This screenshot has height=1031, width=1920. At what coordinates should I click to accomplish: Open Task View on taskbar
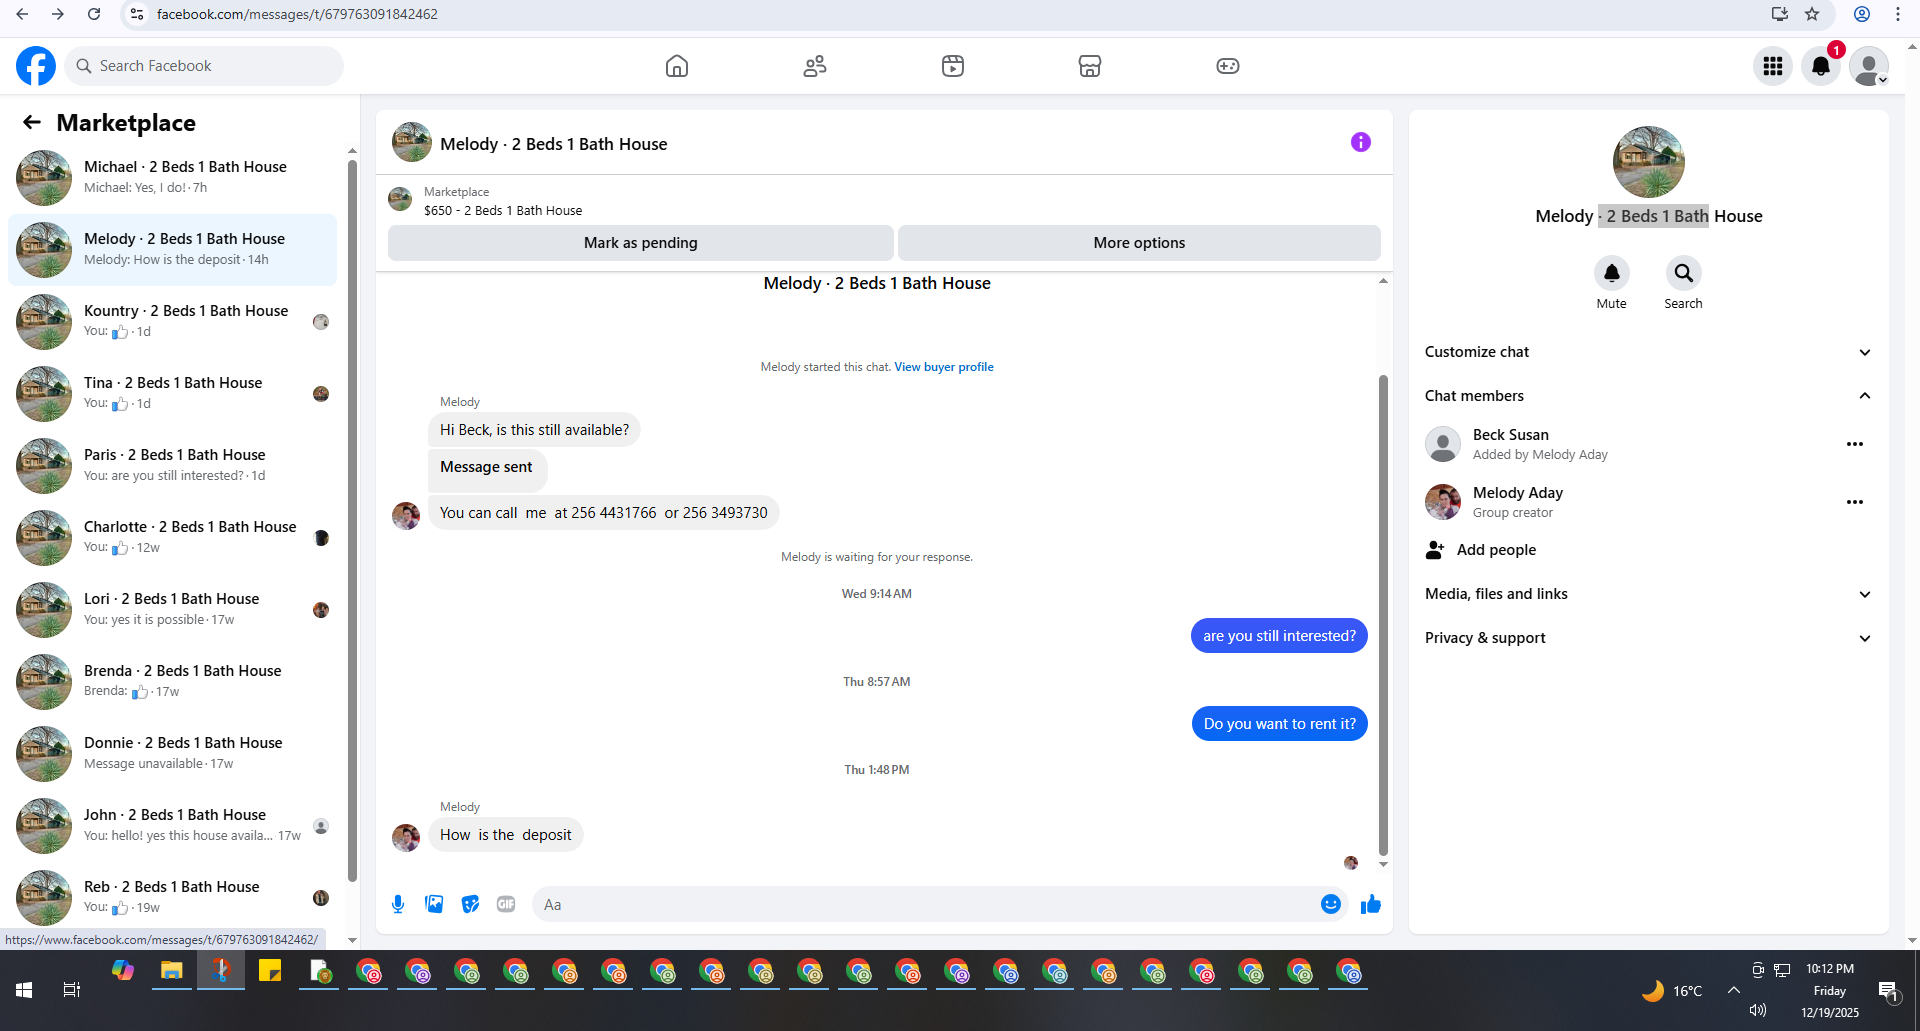[x=72, y=990]
